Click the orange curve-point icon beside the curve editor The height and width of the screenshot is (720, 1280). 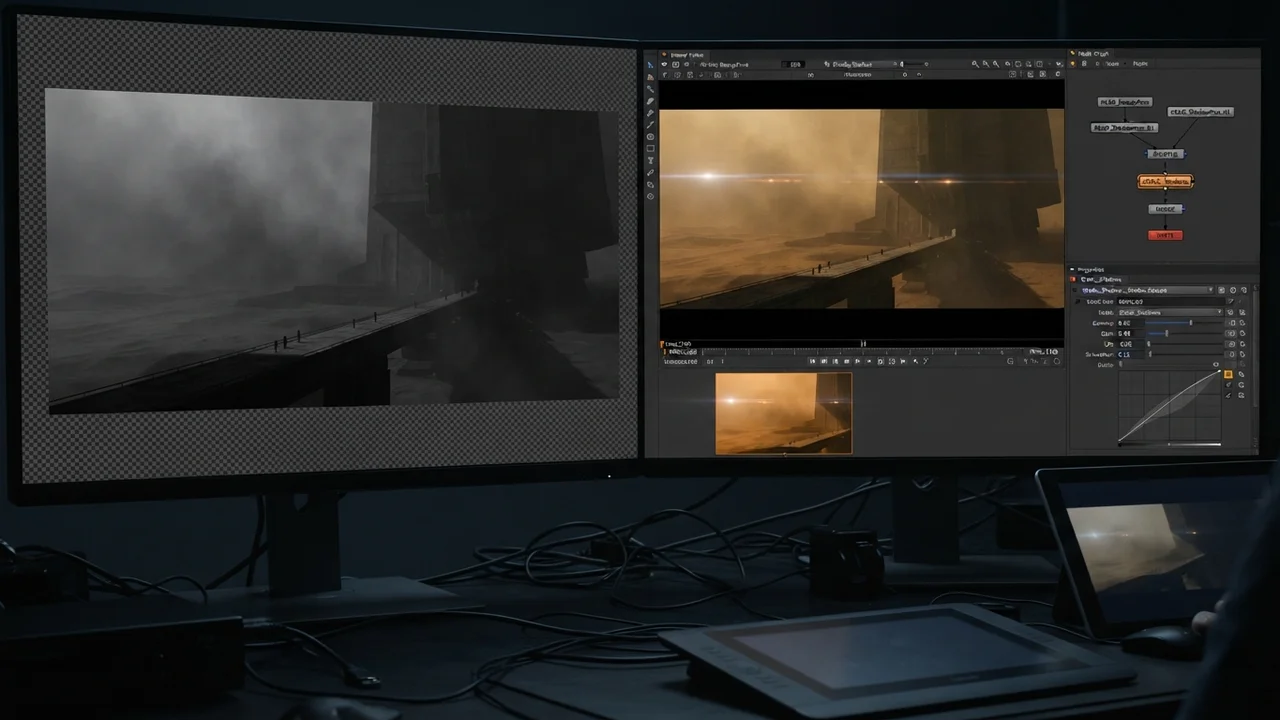[x=1228, y=374]
